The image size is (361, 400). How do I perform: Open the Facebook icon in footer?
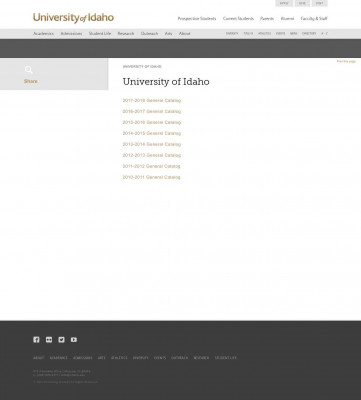[x=36, y=340]
